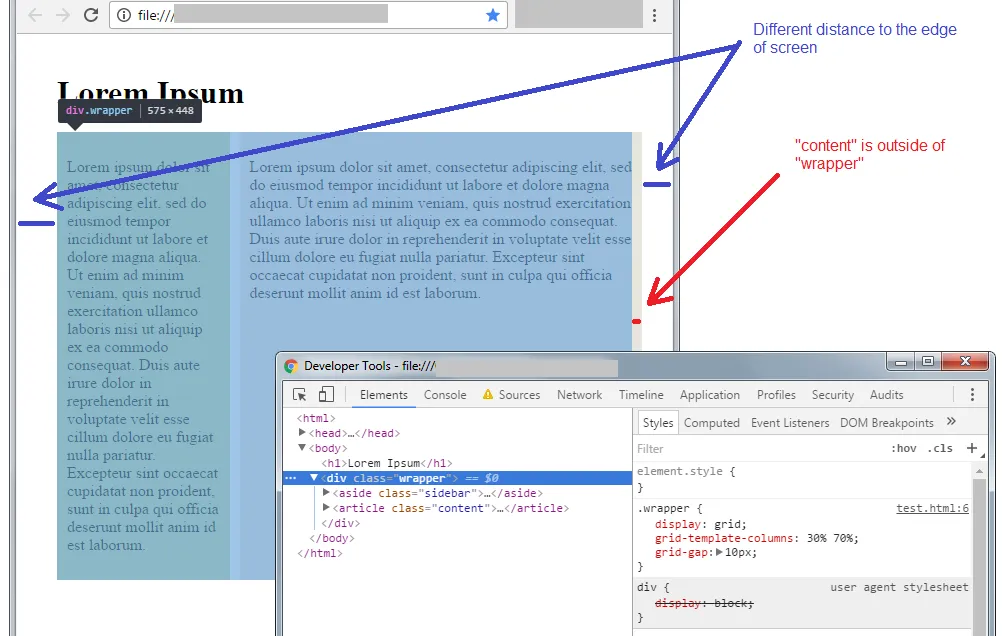Viewport: 1002px width, 636px height.
Task: Toggle the :hov element state panel
Action: 904,449
